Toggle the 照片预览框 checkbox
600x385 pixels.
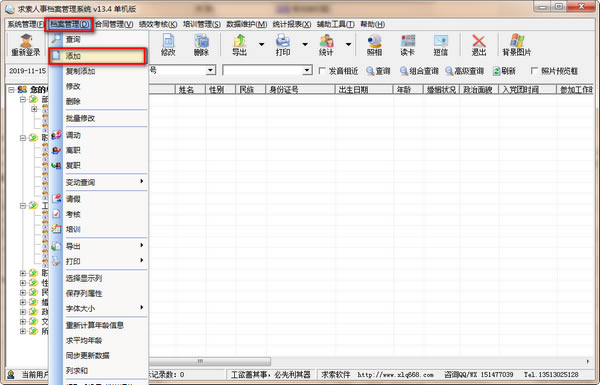[x=534, y=71]
